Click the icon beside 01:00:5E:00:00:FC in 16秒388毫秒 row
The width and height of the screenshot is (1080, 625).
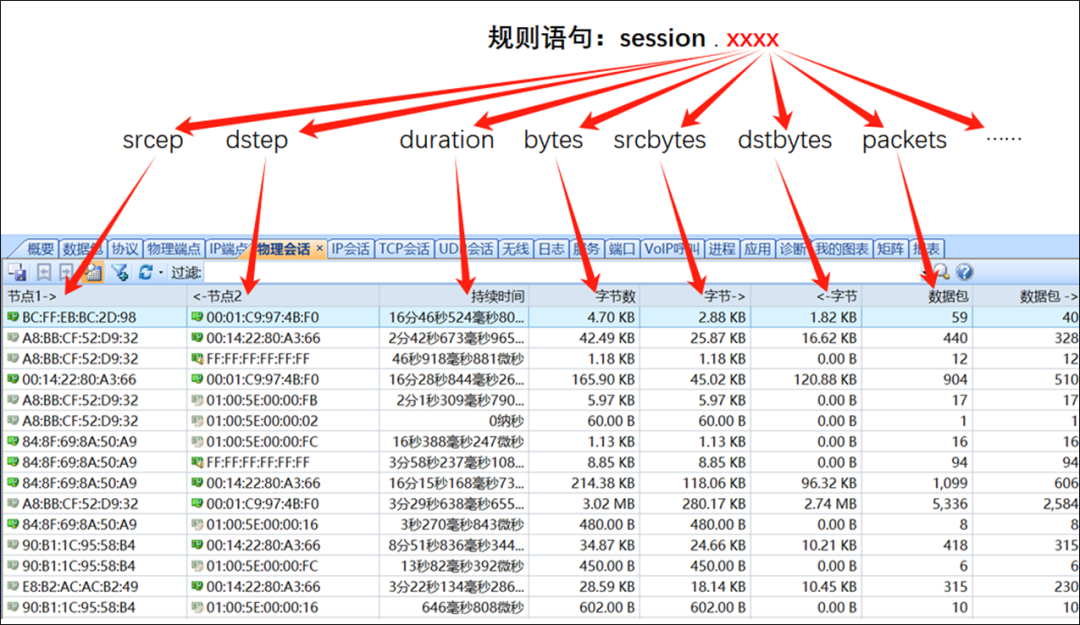(198, 442)
